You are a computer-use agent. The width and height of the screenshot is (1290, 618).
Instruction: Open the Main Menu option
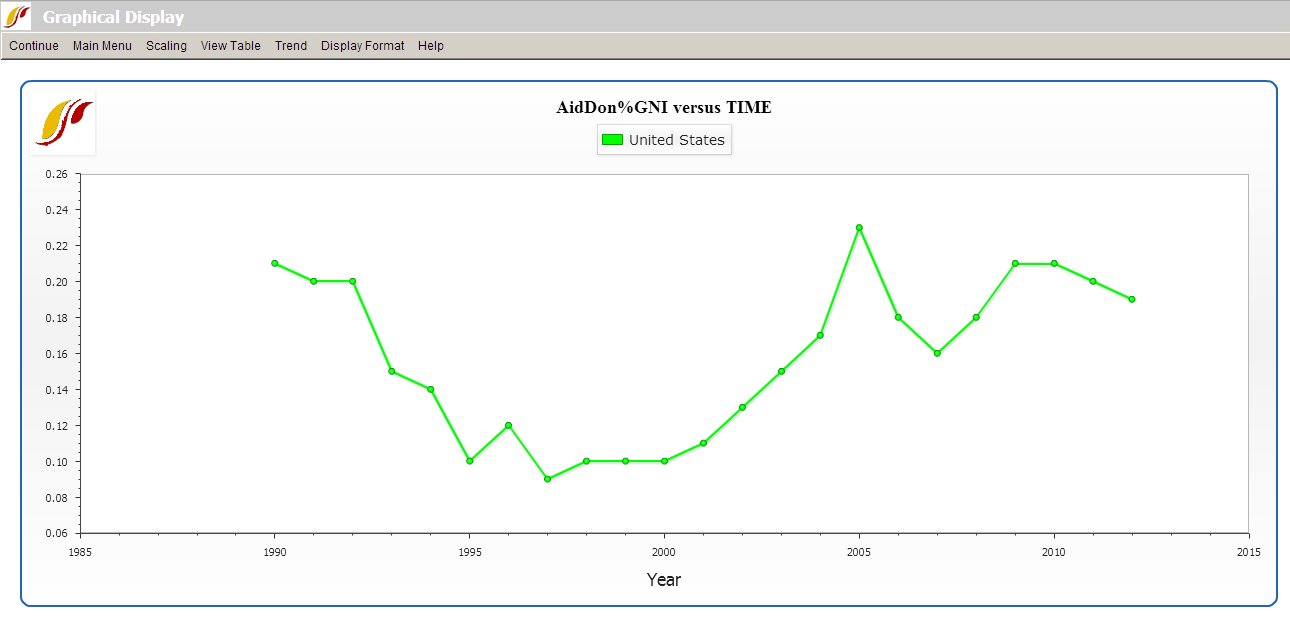102,46
